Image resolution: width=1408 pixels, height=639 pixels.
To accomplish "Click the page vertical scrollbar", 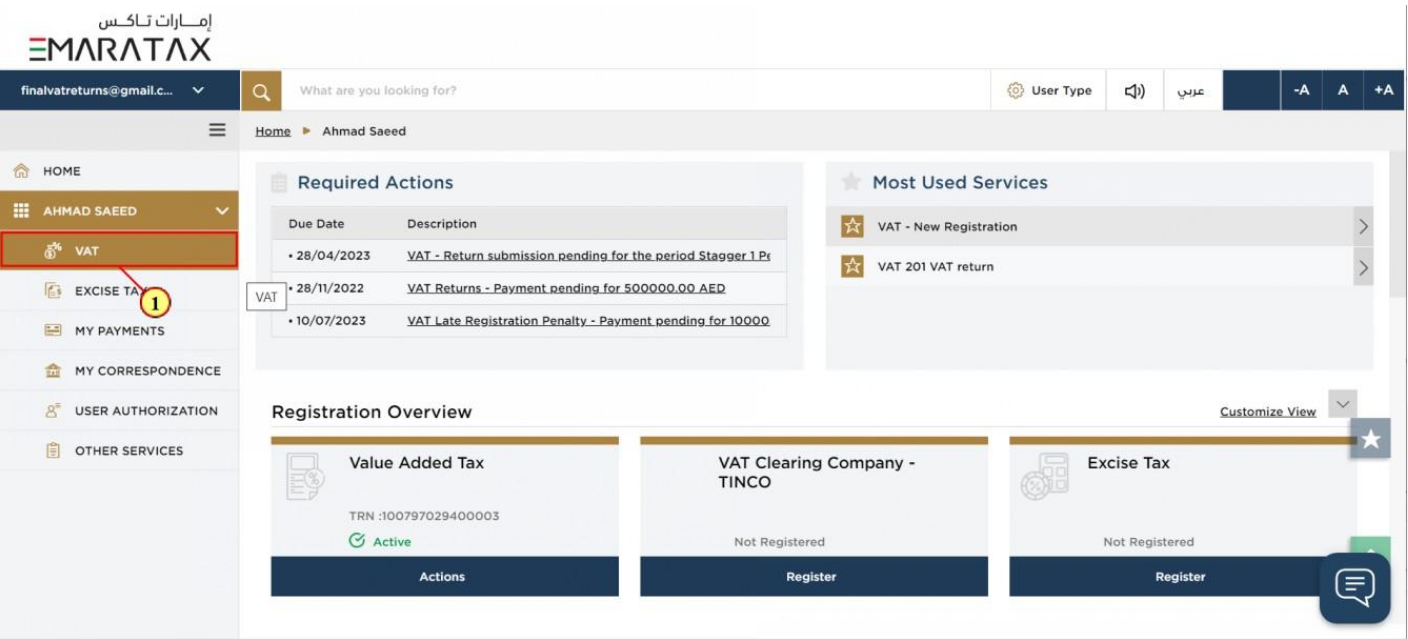I will pyautogui.click(x=1397, y=225).
